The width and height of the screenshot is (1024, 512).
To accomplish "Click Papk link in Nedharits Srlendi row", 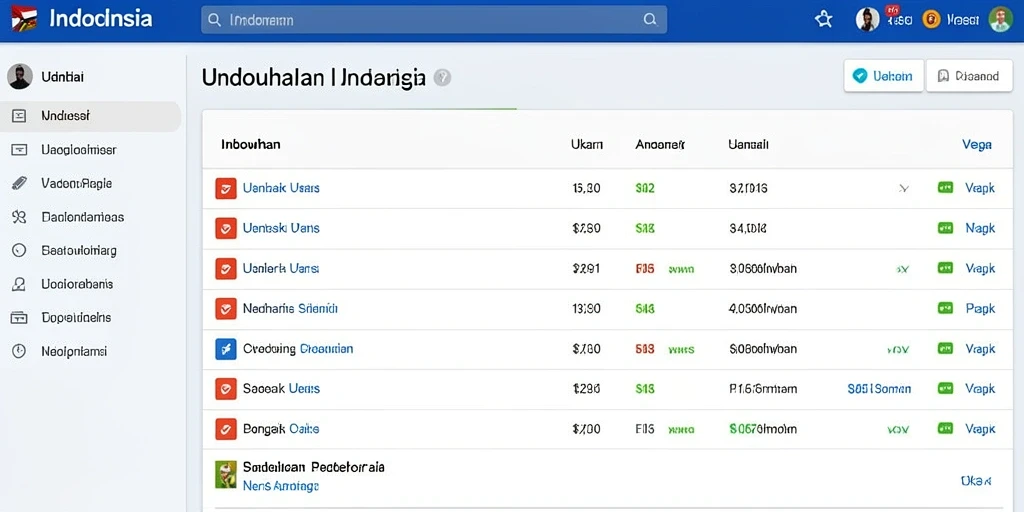I will [980, 308].
